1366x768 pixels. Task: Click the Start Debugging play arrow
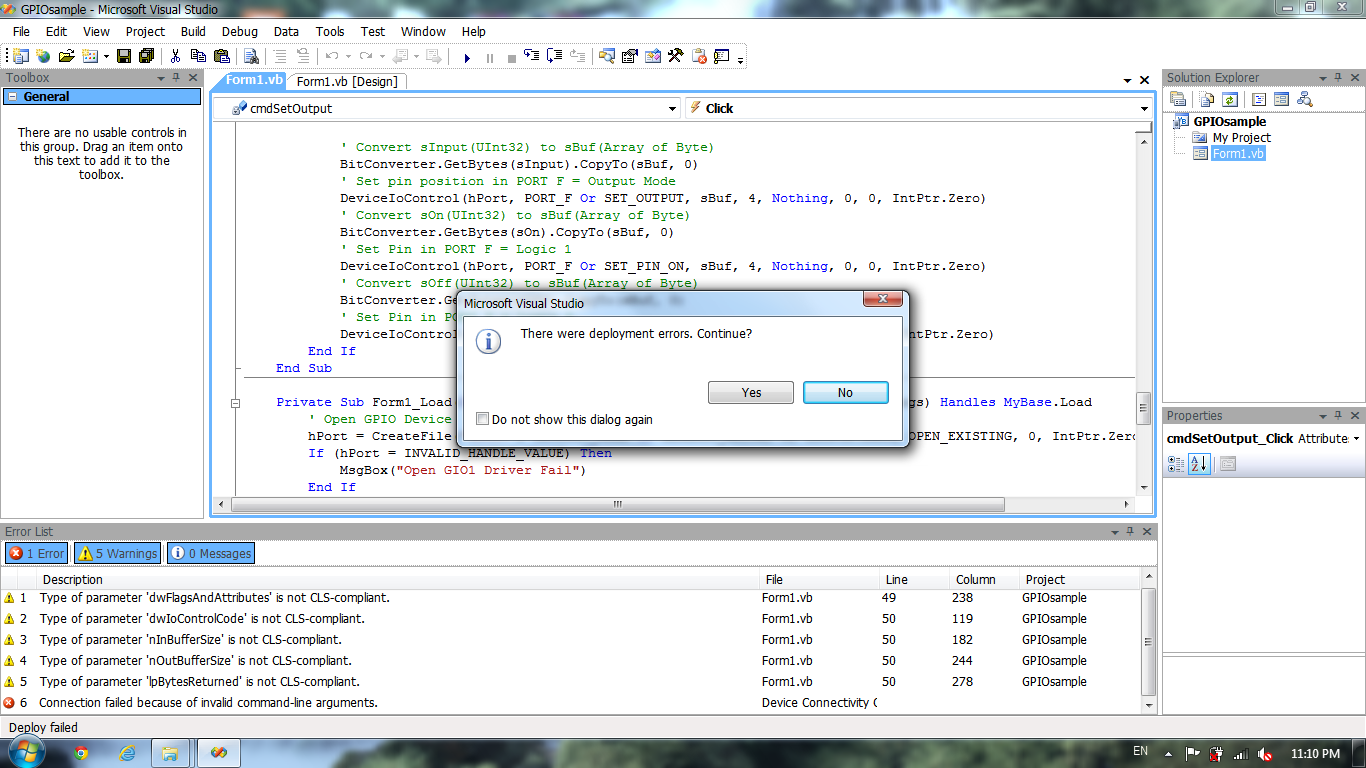pyautogui.click(x=467, y=57)
